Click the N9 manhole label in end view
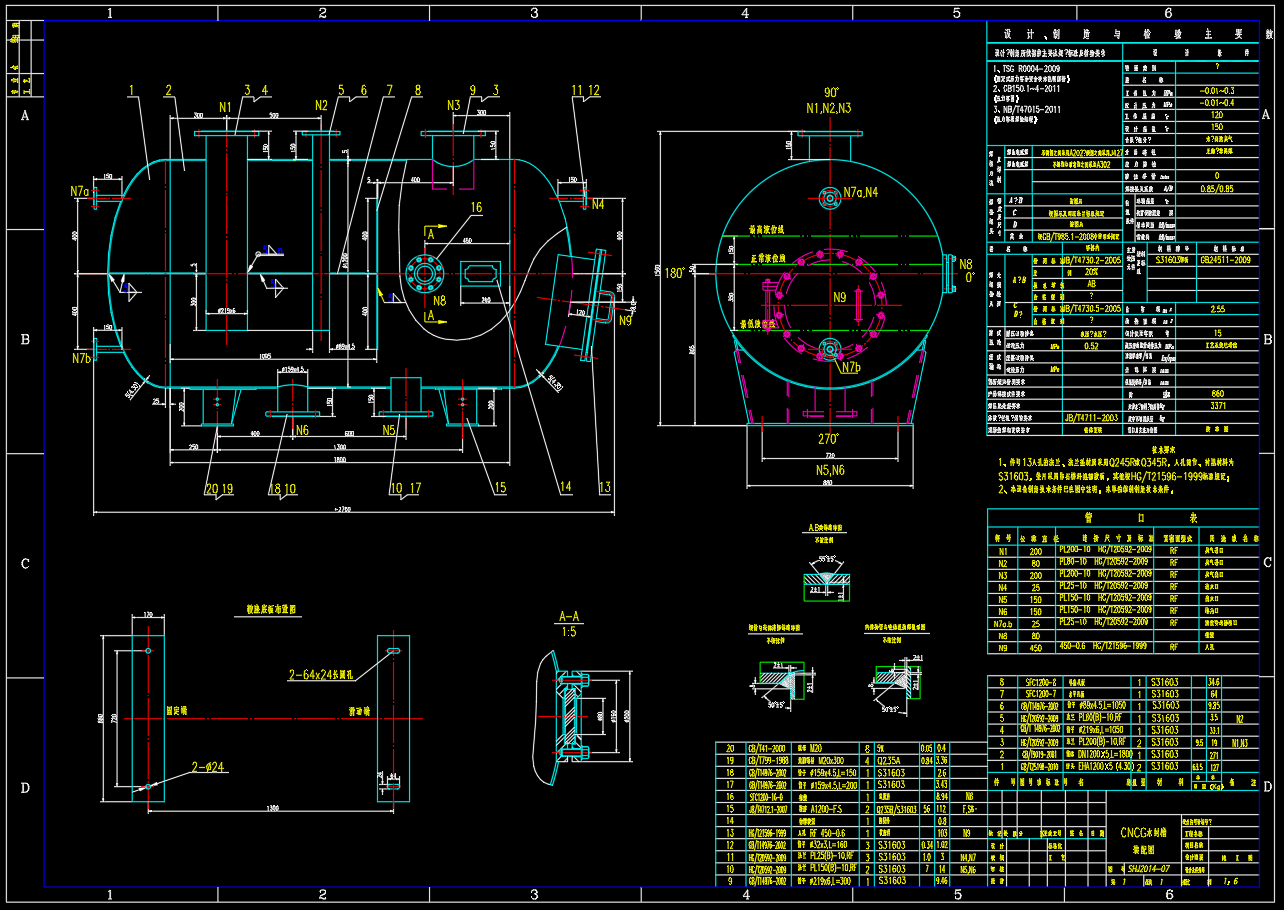 840,297
